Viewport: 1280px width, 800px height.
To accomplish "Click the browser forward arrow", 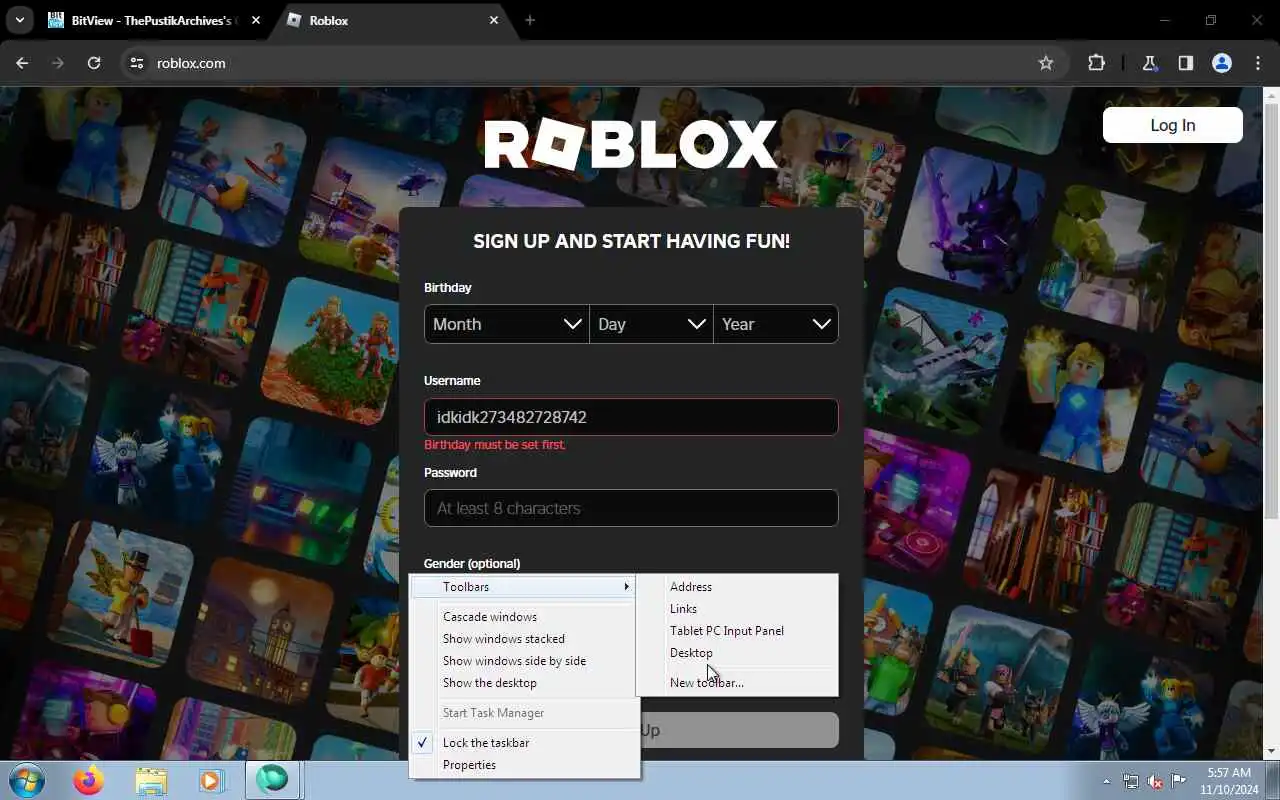I will tap(58, 63).
